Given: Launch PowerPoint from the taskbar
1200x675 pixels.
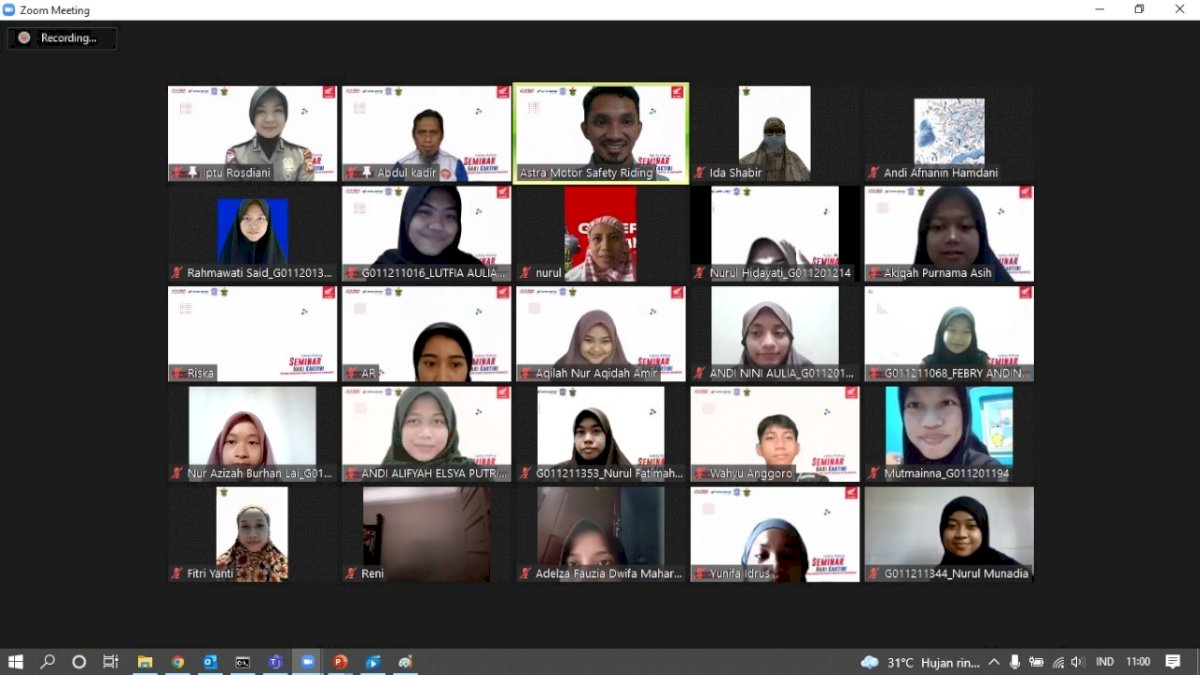Looking at the screenshot, I should pos(340,662).
